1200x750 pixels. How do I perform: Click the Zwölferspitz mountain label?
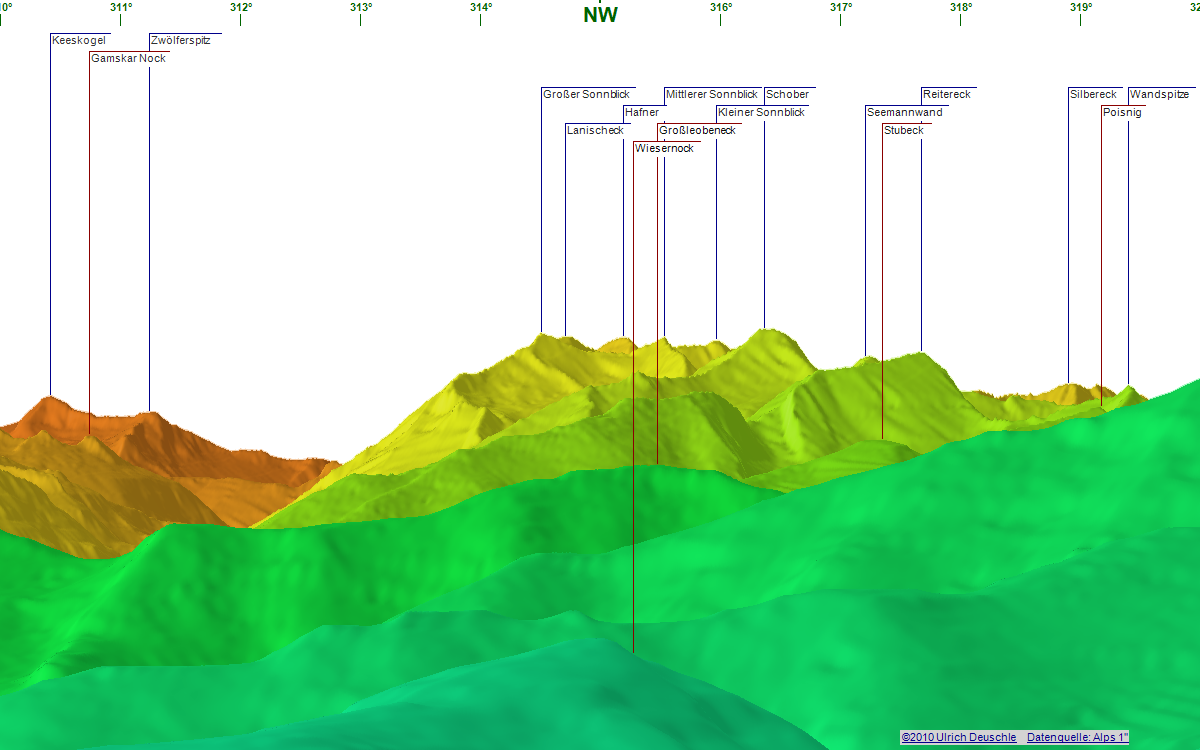point(180,41)
